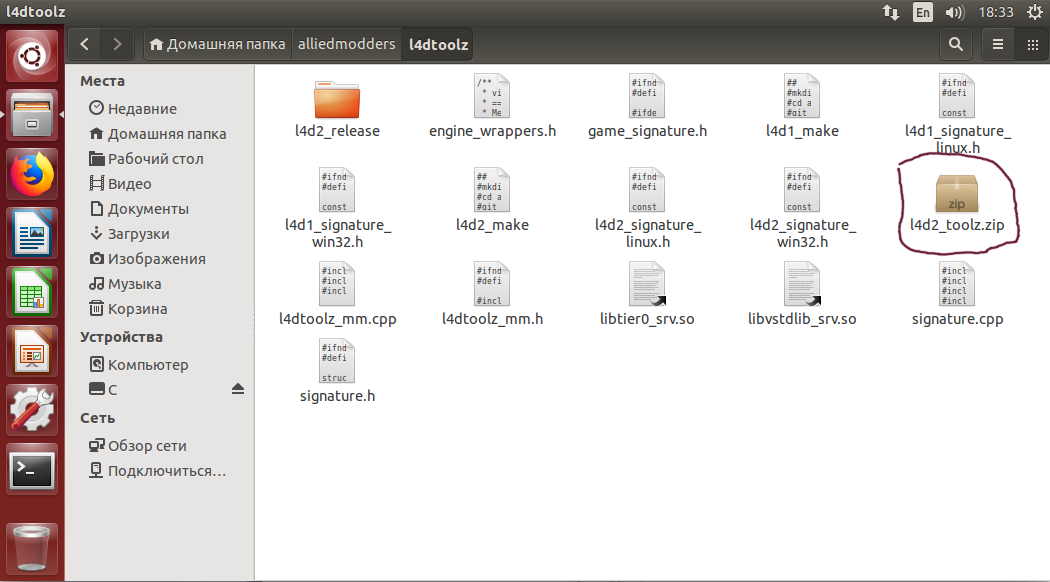This screenshot has width=1050, height=582.
Task: Select the l4d2_toolz.zip archive icon
Action: point(956,194)
